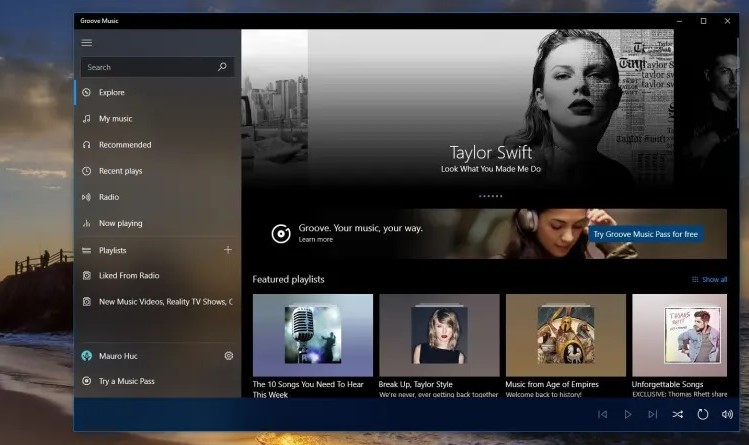Click the headphones icon beside Recommended
The width and height of the screenshot is (749, 445).
(x=86, y=145)
